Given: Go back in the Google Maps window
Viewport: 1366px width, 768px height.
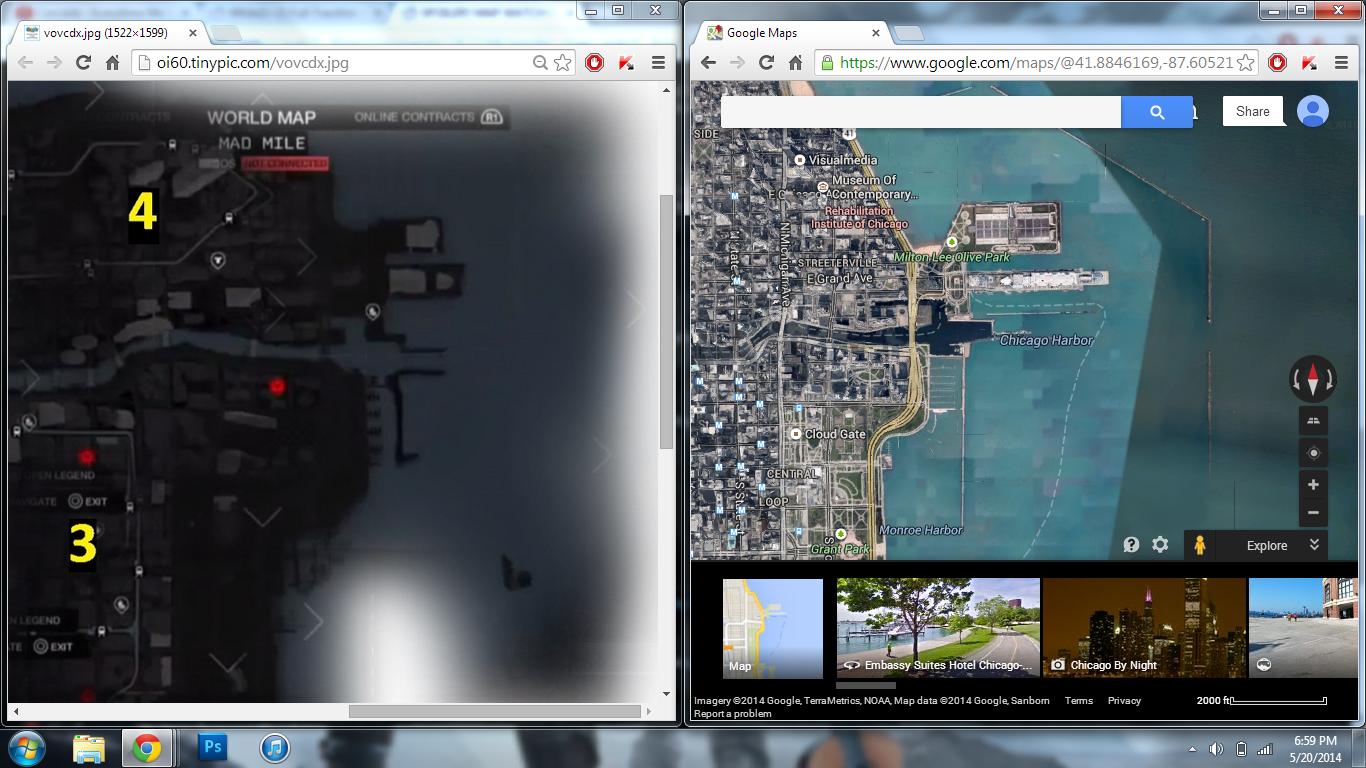Looking at the screenshot, I should (x=708, y=62).
